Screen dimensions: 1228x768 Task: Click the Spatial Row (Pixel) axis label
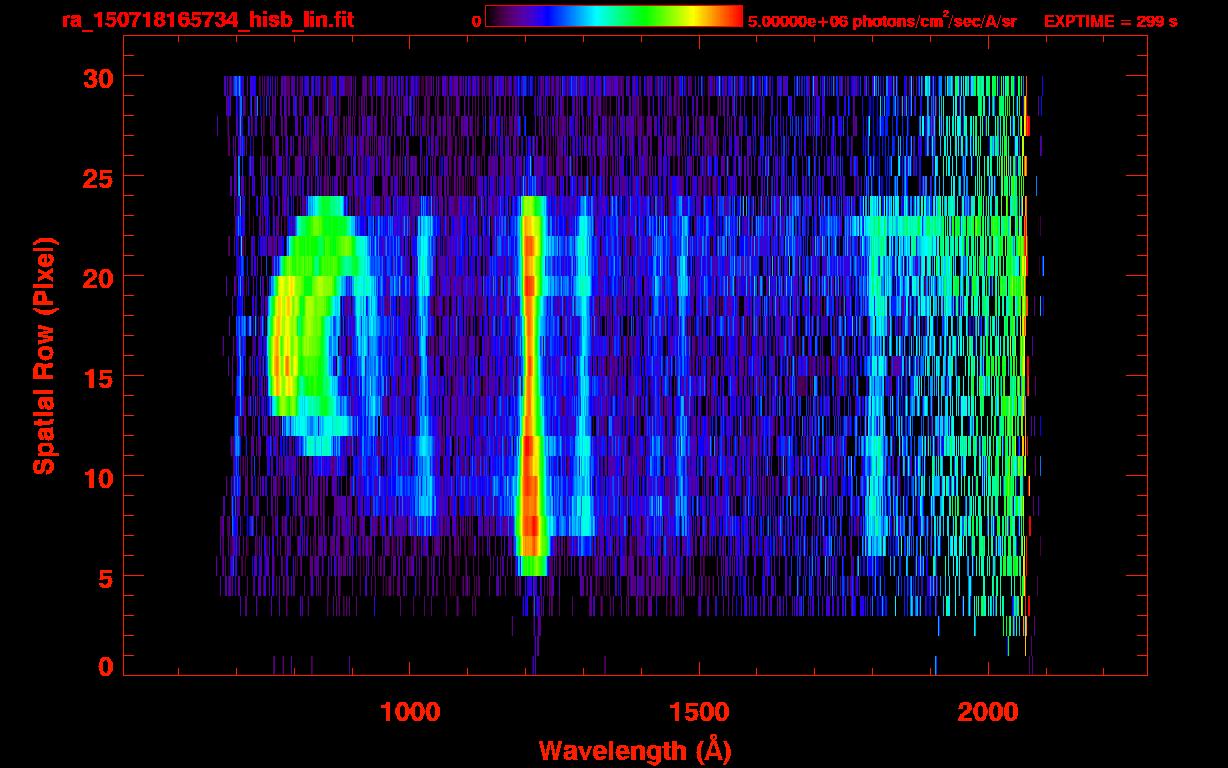tap(44, 355)
